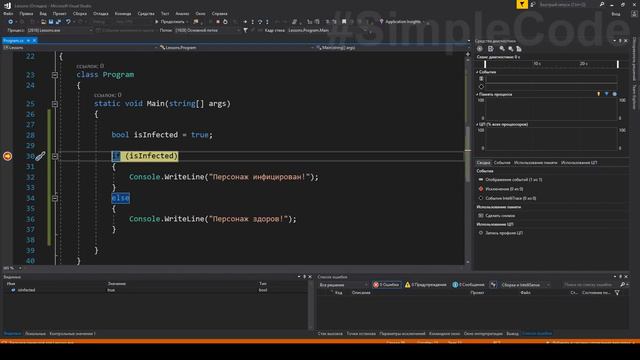This screenshot has width=640, height=360.
Task: Toggle the 0 Предупреждения warnings filter
Action: click(x=426, y=284)
